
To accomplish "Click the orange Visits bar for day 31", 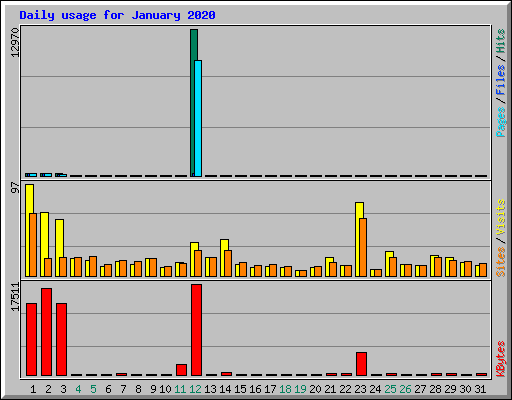I will [x=483, y=270].
